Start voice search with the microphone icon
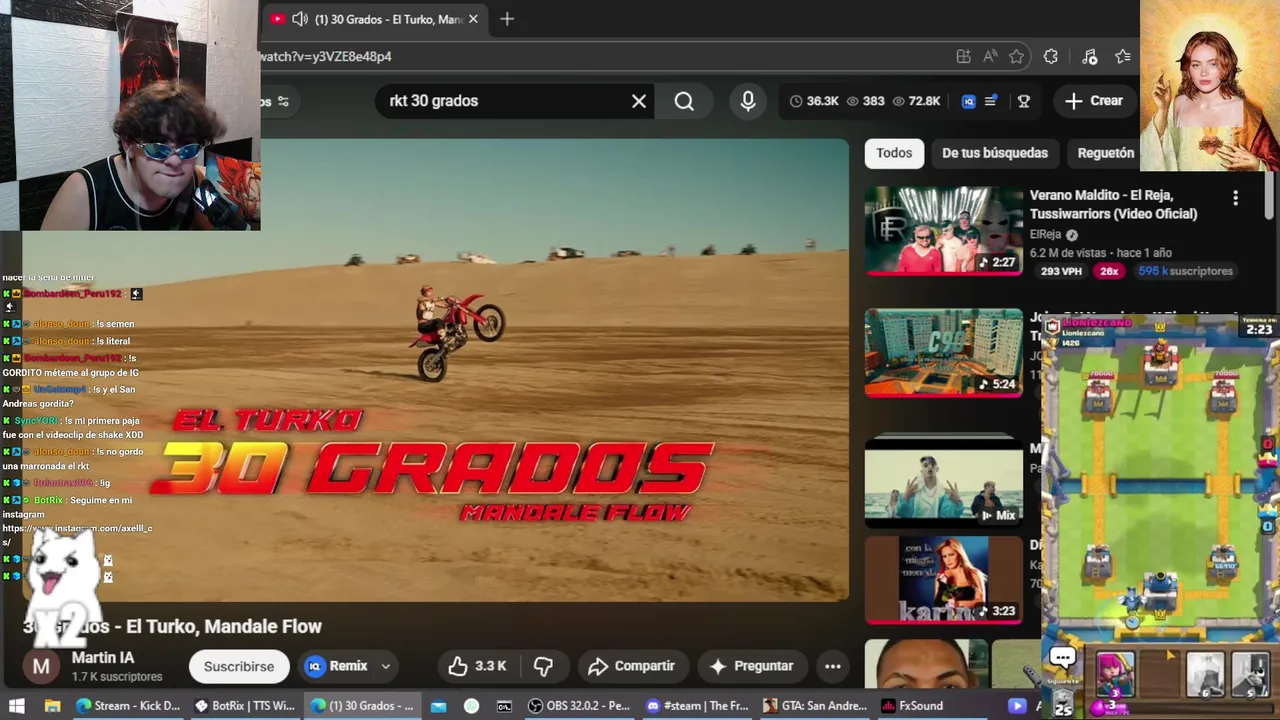Image resolution: width=1280 pixels, height=720 pixels. (x=748, y=101)
